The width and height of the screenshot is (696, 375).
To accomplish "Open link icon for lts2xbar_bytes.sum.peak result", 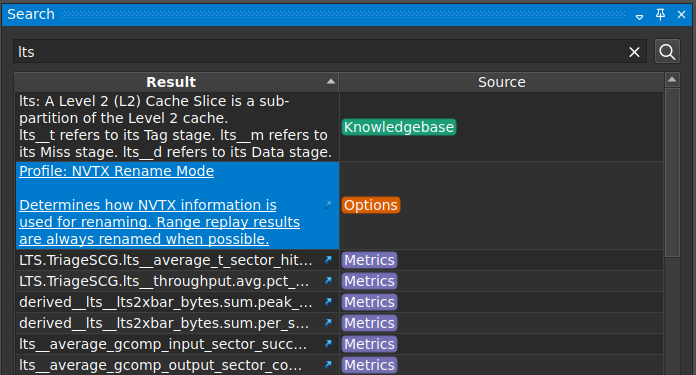I will tap(328, 302).
